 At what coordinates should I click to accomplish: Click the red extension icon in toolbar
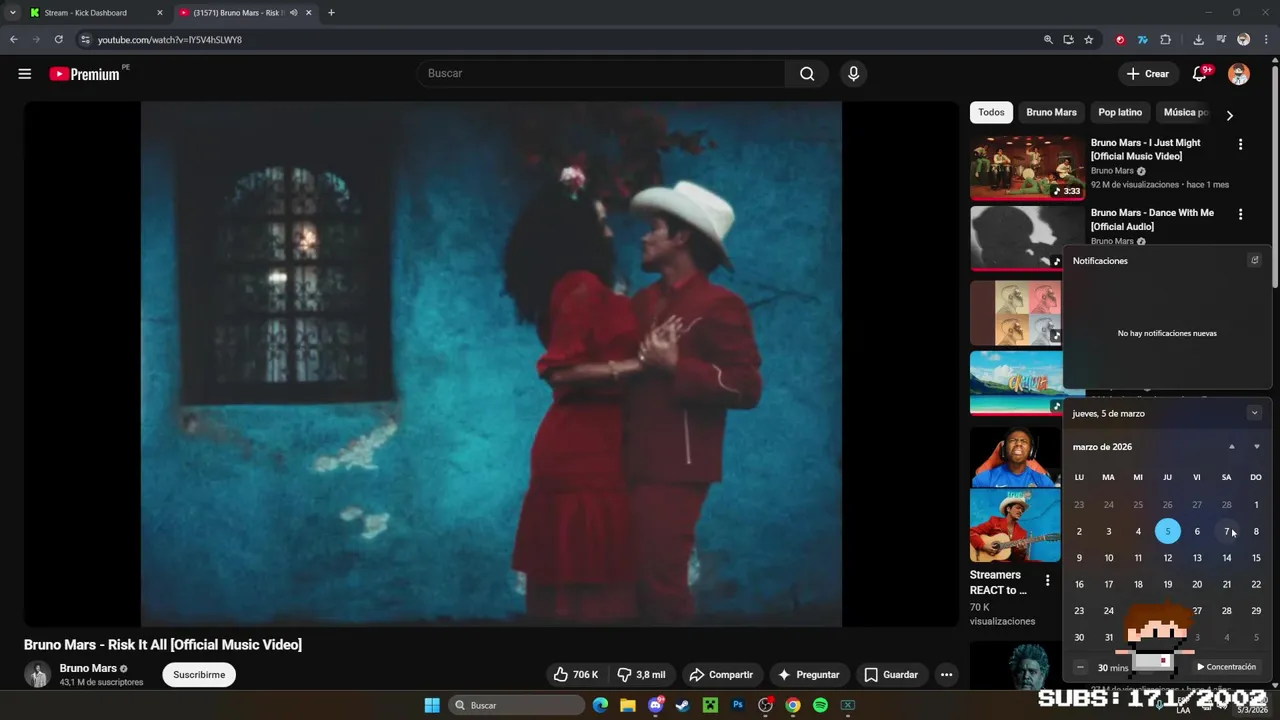(x=1120, y=39)
